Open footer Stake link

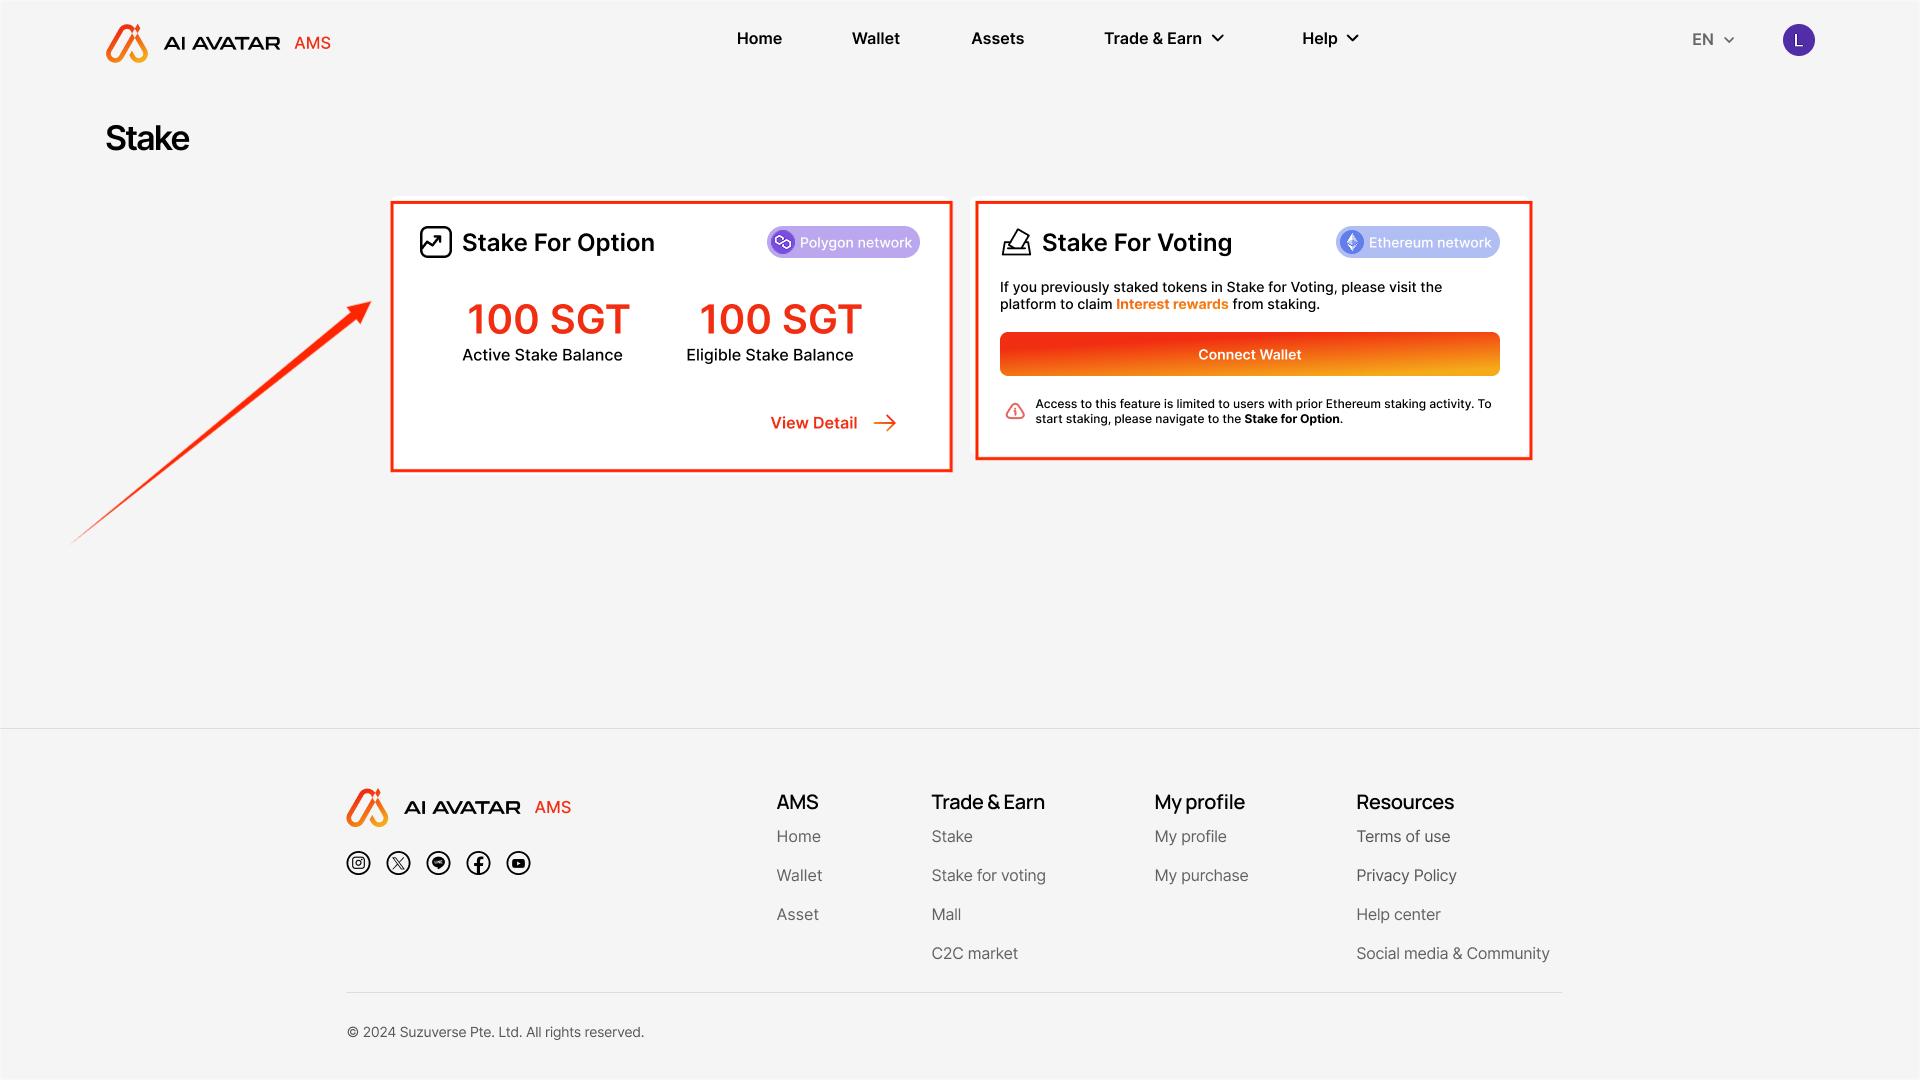(x=951, y=836)
